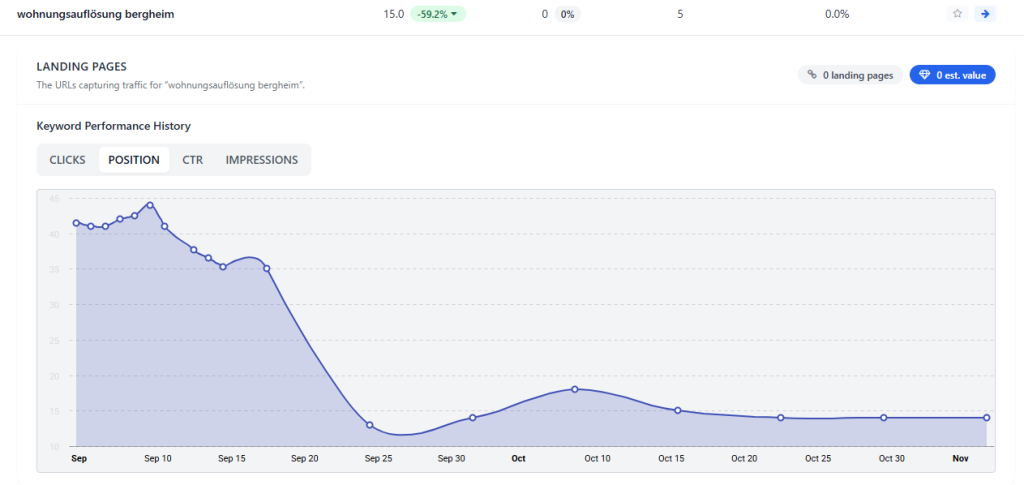Screen dimensions: 1024x485
Task: Show the IMPRESSIONS chart tab
Action: point(261,160)
